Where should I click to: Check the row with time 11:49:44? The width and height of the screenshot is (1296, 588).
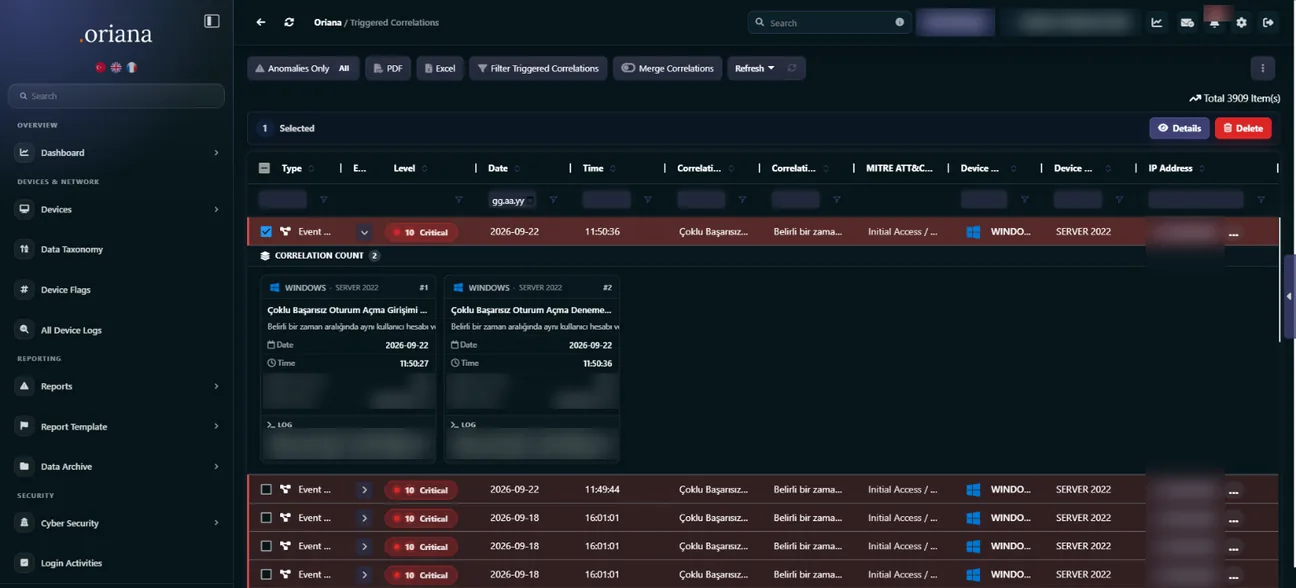click(266, 490)
